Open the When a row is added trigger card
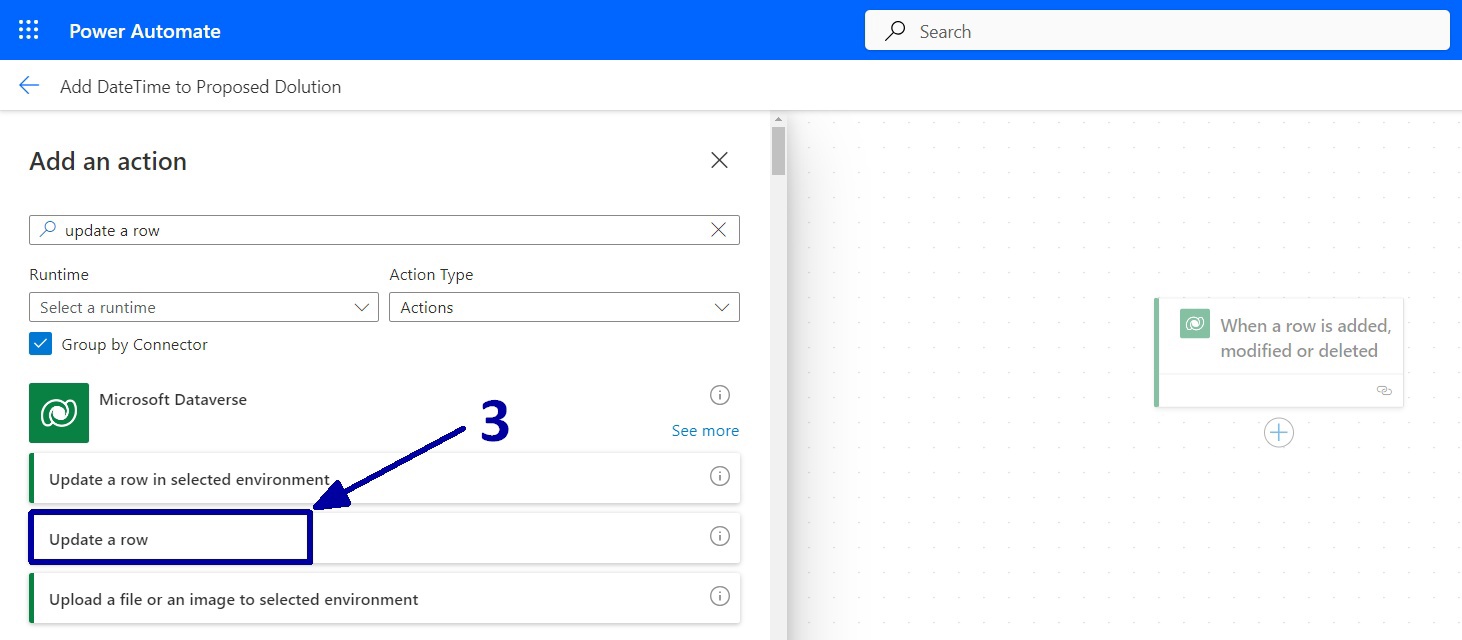The width and height of the screenshot is (1462, 640). 1279,352
